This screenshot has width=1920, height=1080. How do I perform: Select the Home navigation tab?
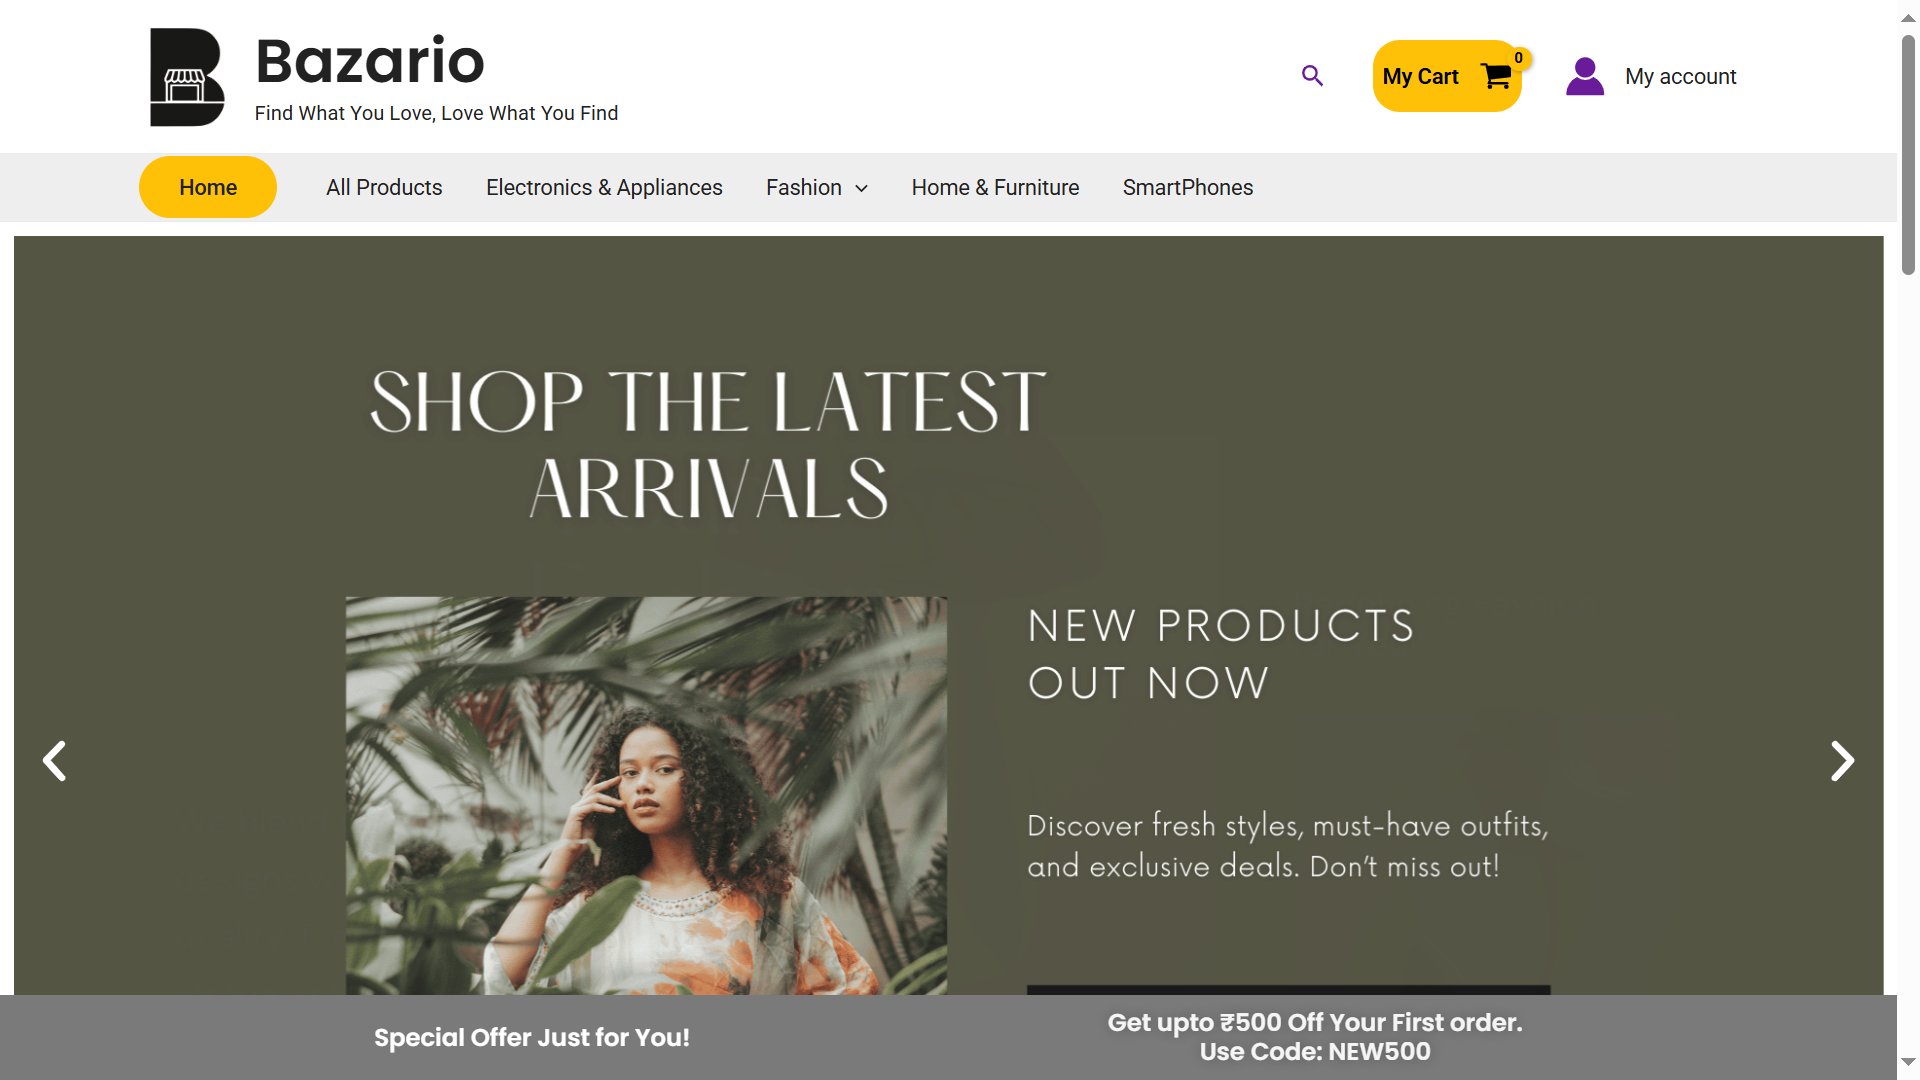point(208,187)
